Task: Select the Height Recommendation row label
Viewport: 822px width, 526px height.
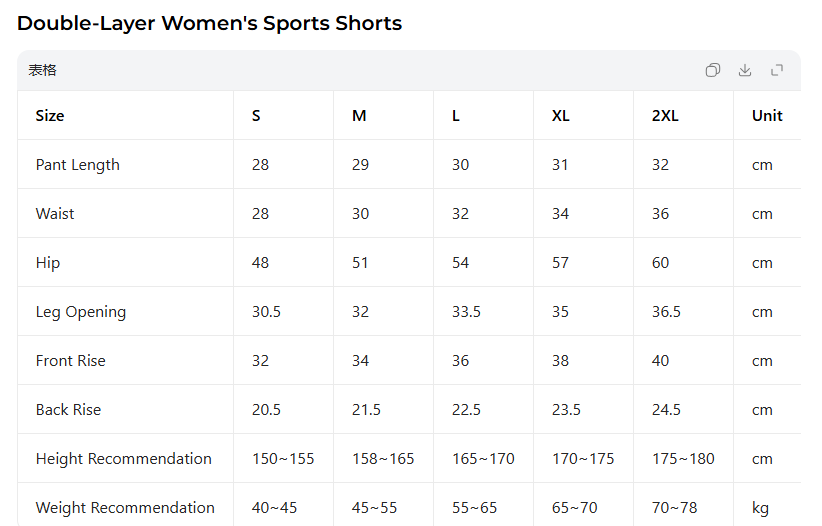Action: coord(124,459)
